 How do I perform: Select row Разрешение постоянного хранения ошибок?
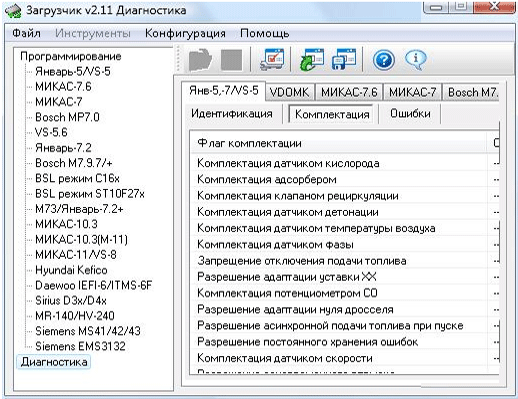click(x=345, y=342)
